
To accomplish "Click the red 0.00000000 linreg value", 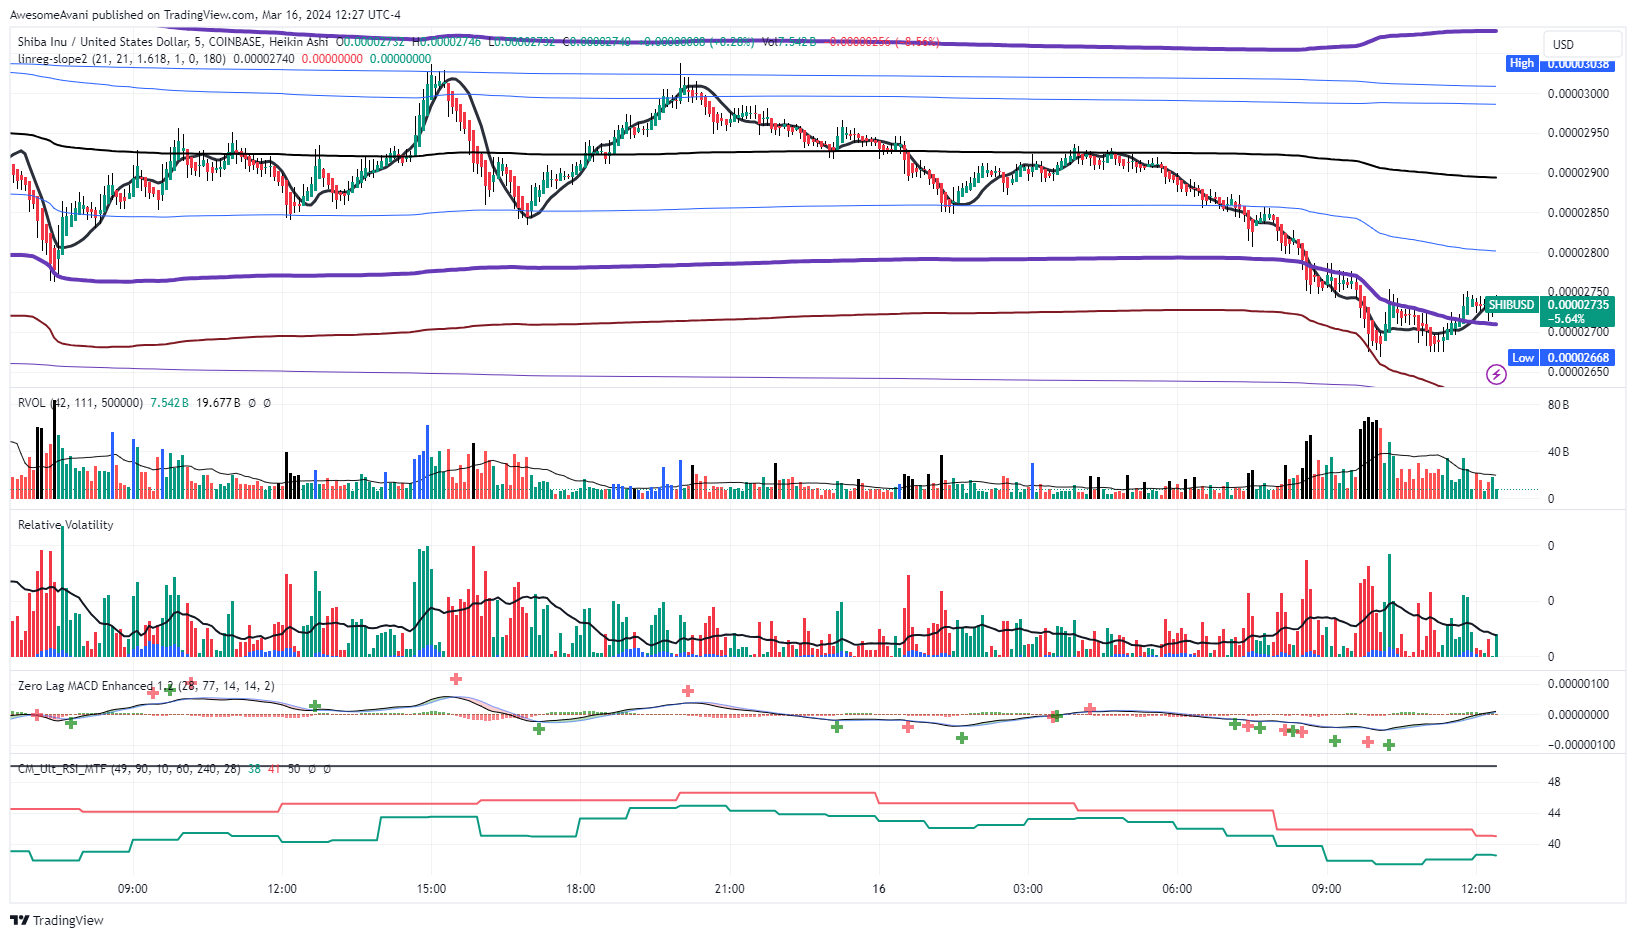I will pos(332,59).
